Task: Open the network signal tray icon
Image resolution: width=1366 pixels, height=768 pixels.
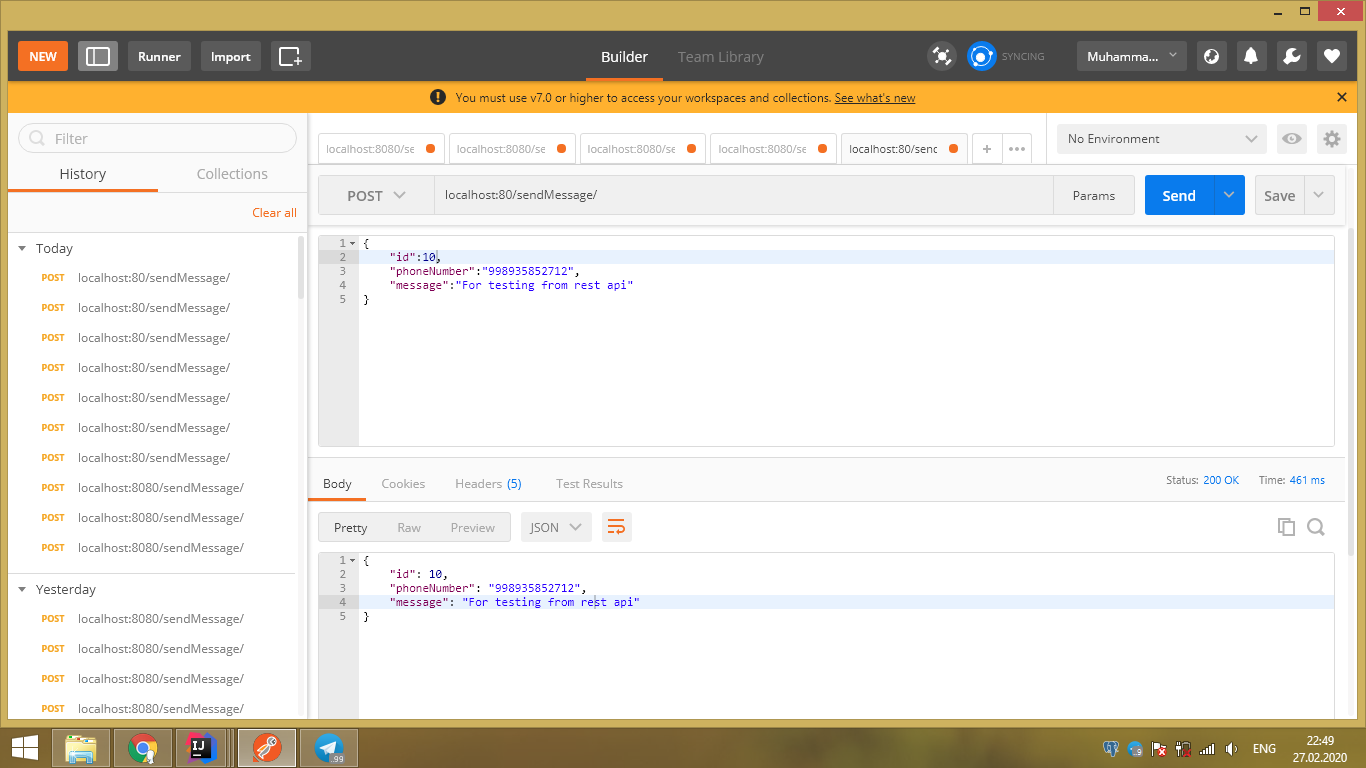Action: click(1207, 749)
